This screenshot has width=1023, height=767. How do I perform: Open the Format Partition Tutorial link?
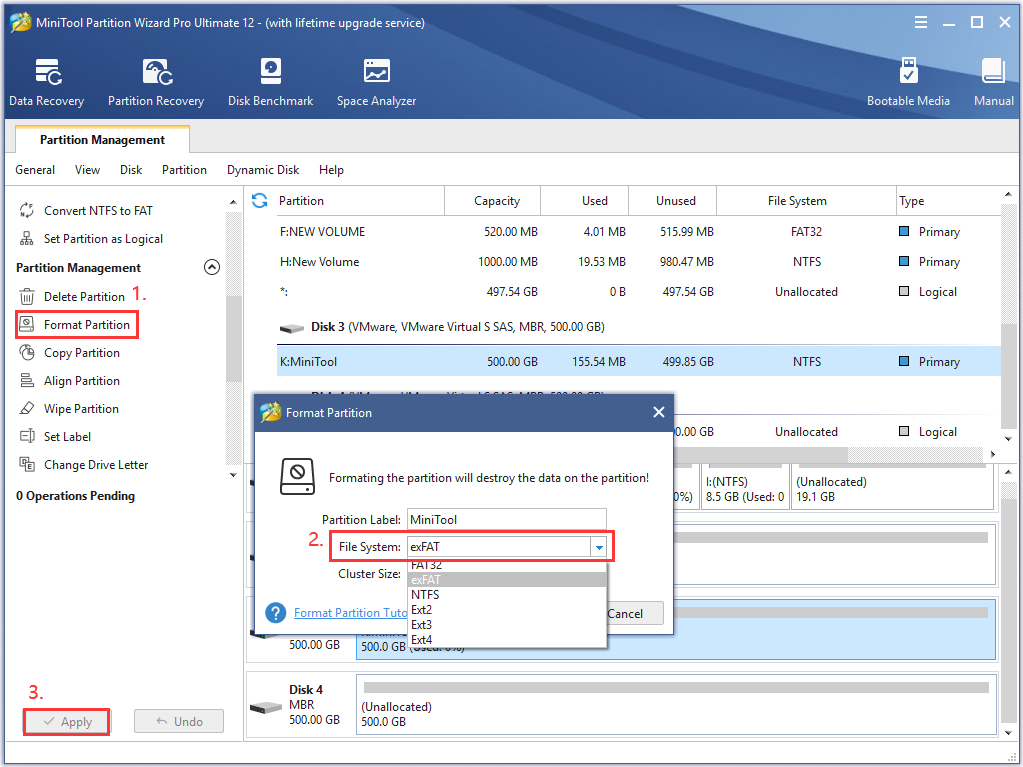[350, 612]
